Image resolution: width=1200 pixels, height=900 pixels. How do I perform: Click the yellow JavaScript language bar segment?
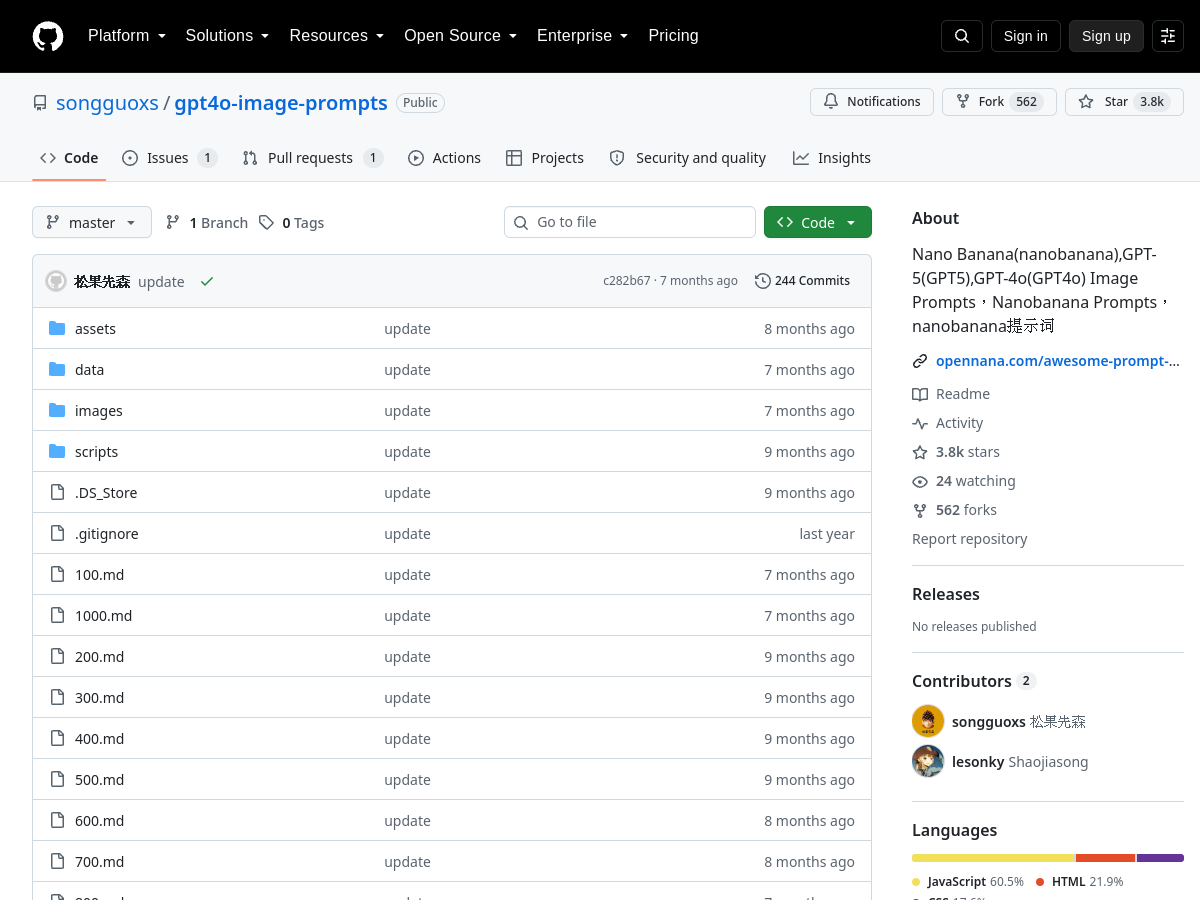pos(993,858)
